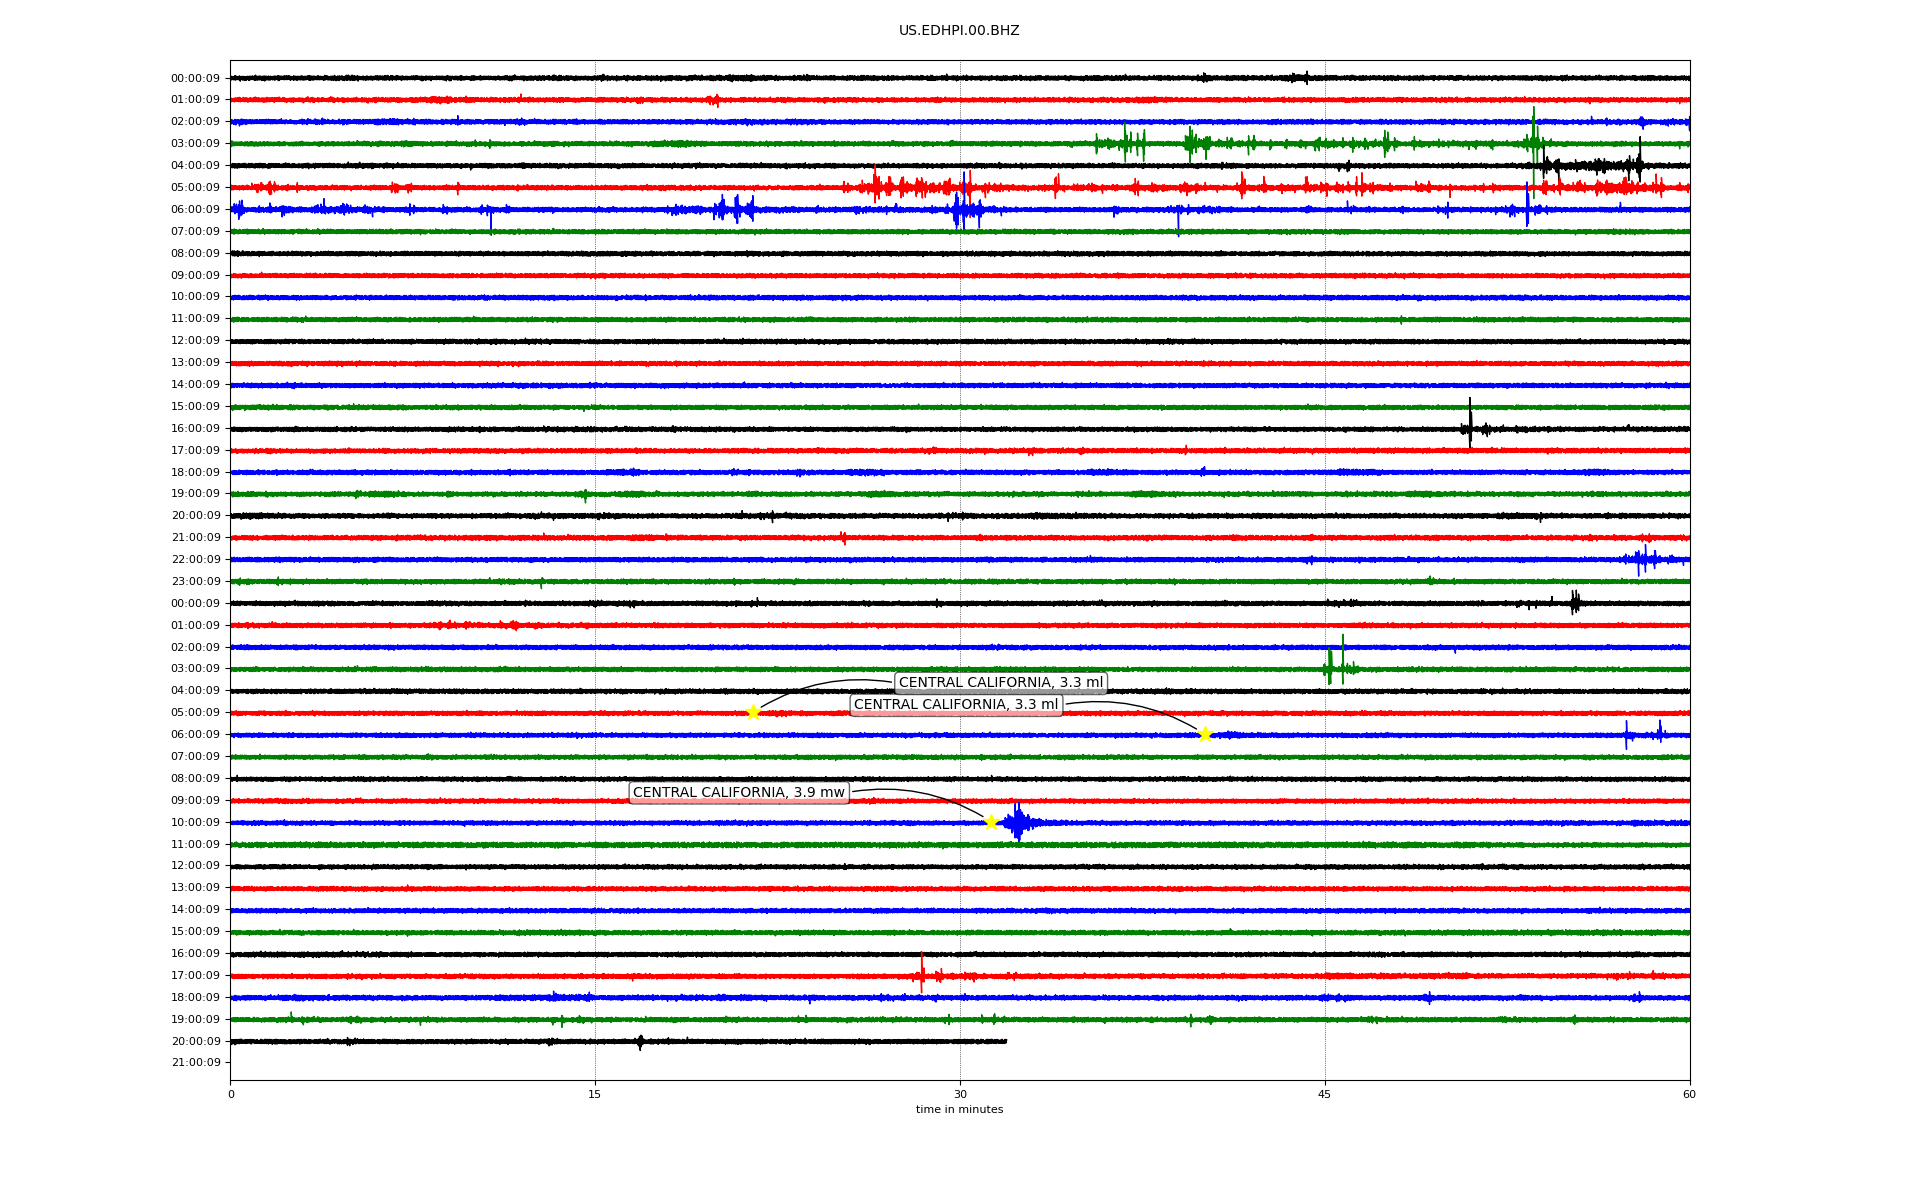The height and width of the screenshot is (1200, 1920).
Task: Click the end of the black 20:00:09 trace
Action: (1005, 1041)
